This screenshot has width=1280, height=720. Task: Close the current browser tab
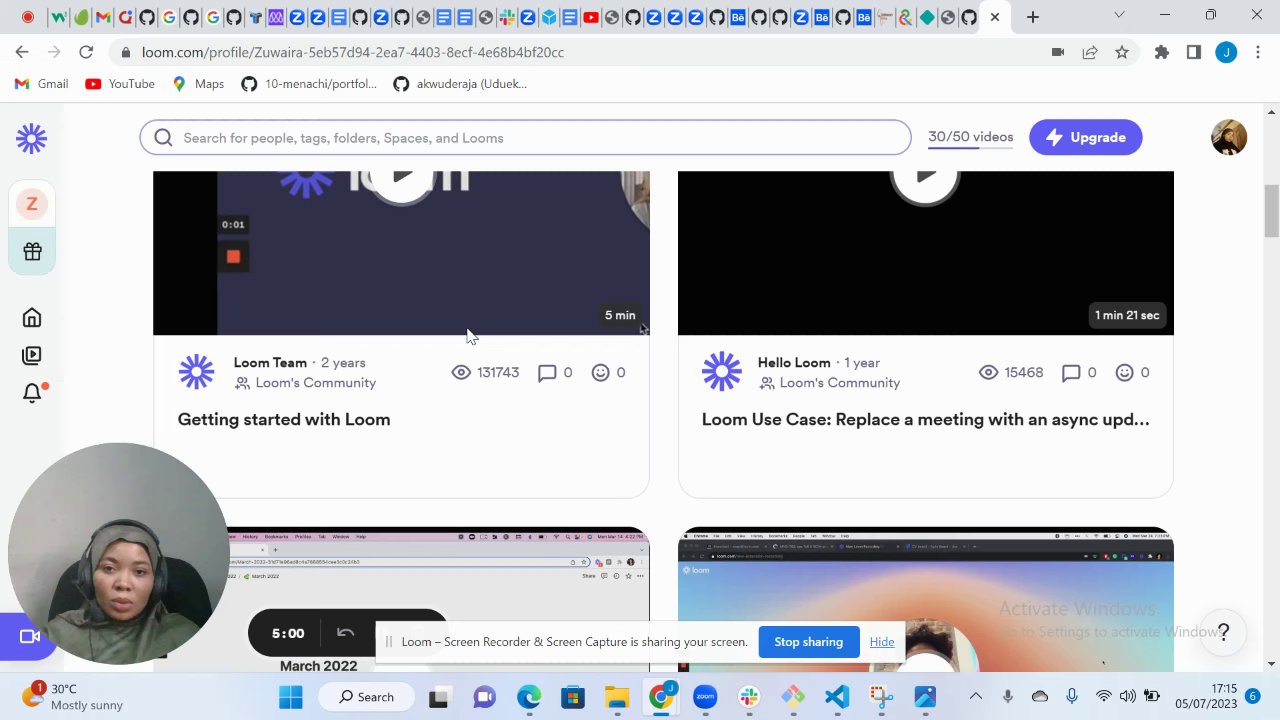coord(995,17)
